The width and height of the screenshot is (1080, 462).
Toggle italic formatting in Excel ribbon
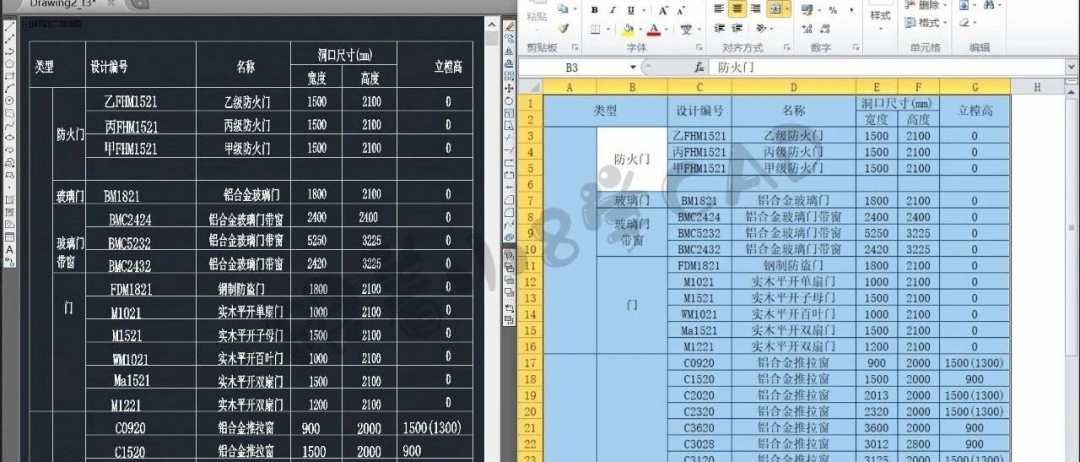[x=613, y=10]
